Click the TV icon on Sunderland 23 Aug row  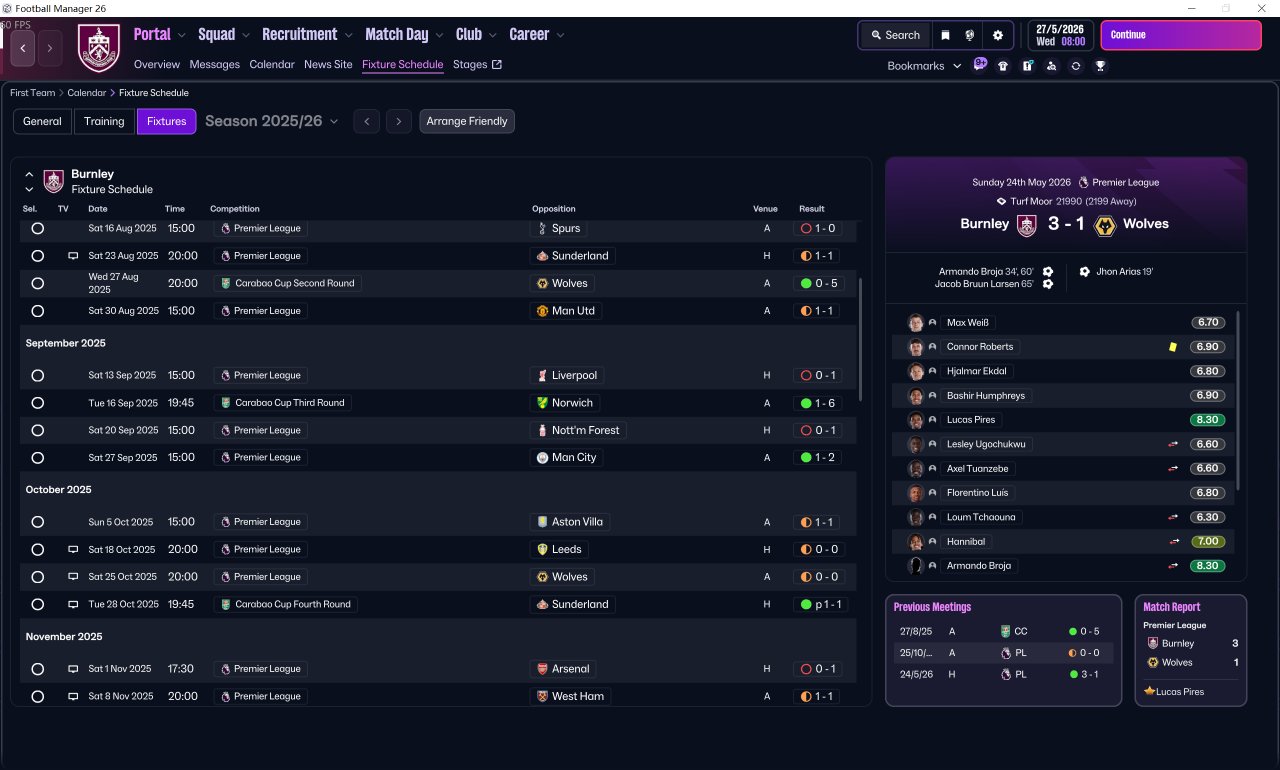coord(73,256)
